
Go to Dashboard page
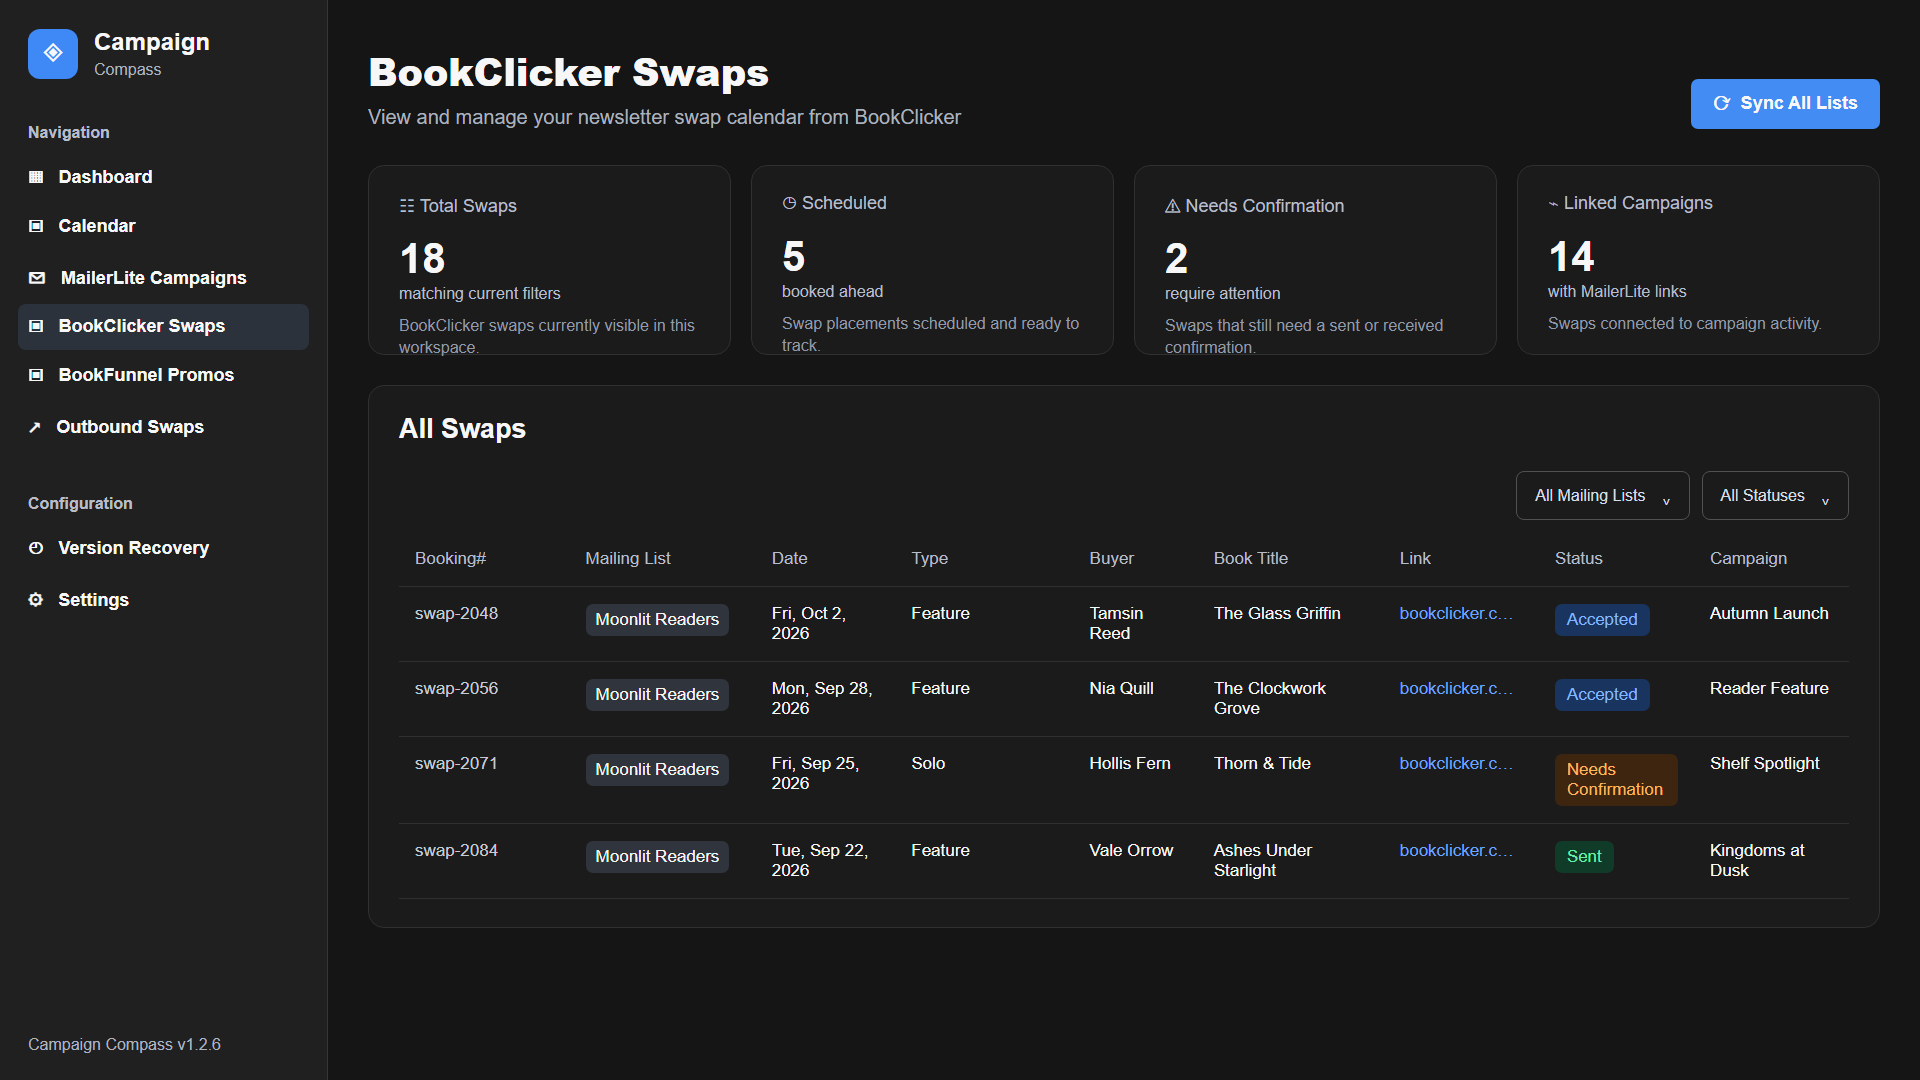[163, 177]
